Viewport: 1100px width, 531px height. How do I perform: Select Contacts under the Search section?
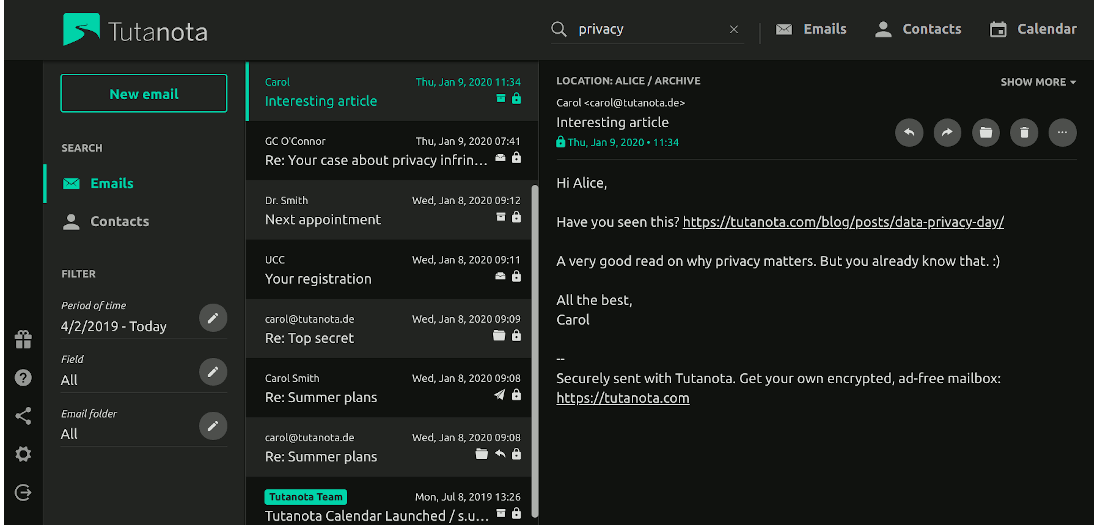click(x=119, y=221)
